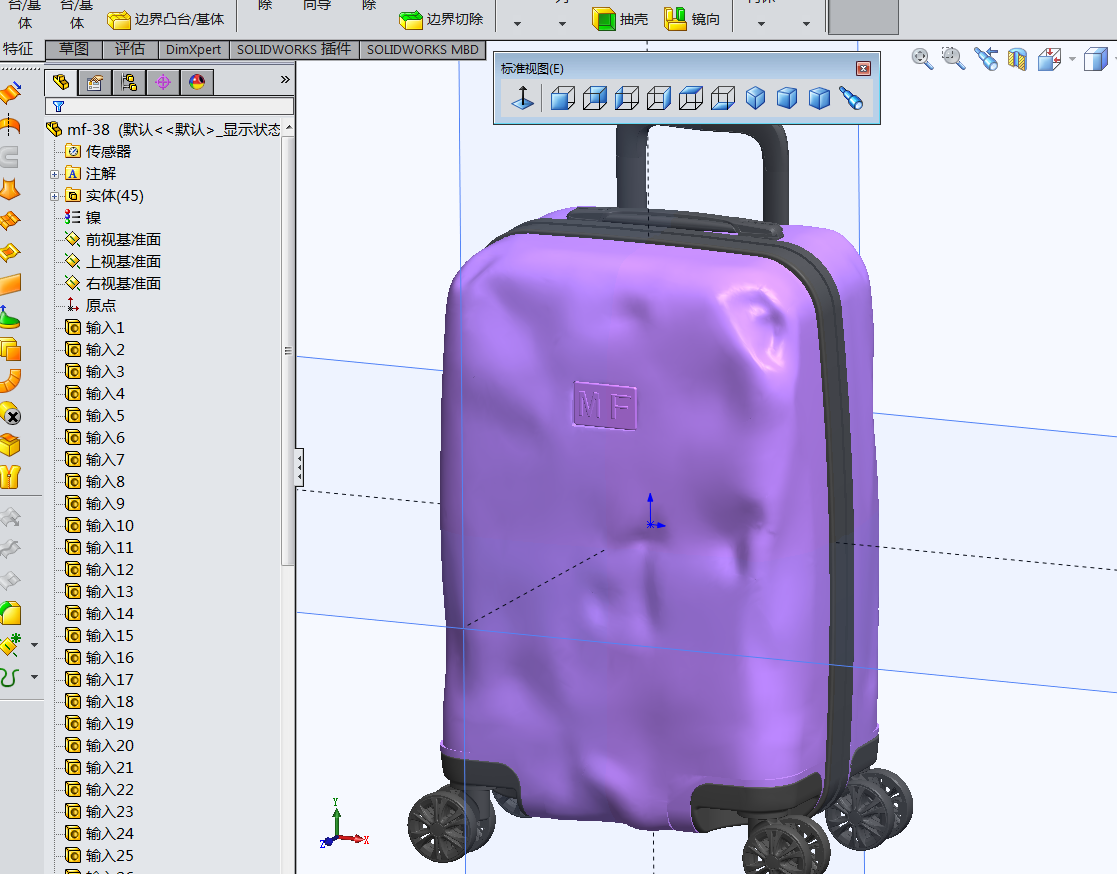Click the filter funnel icon
Viewport: 1117px width, 874px height.
coord(58,106)
